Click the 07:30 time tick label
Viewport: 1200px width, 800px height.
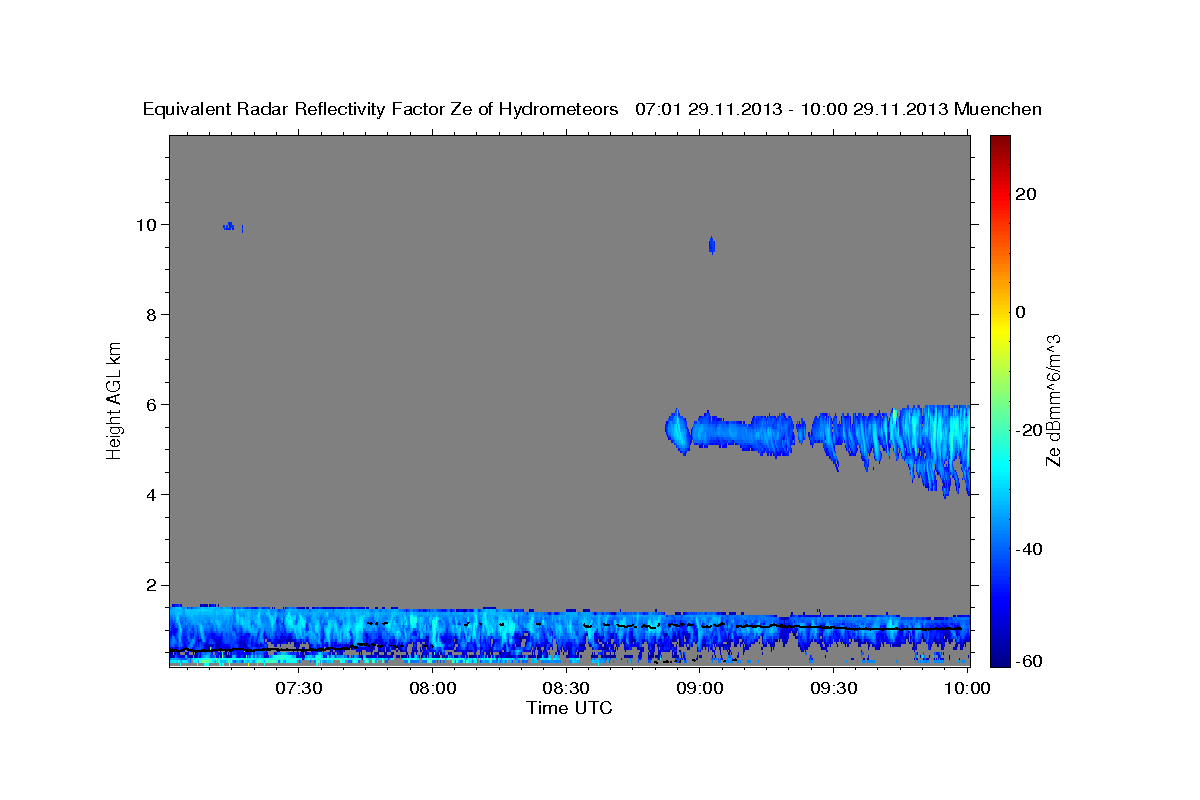[299, 688]
